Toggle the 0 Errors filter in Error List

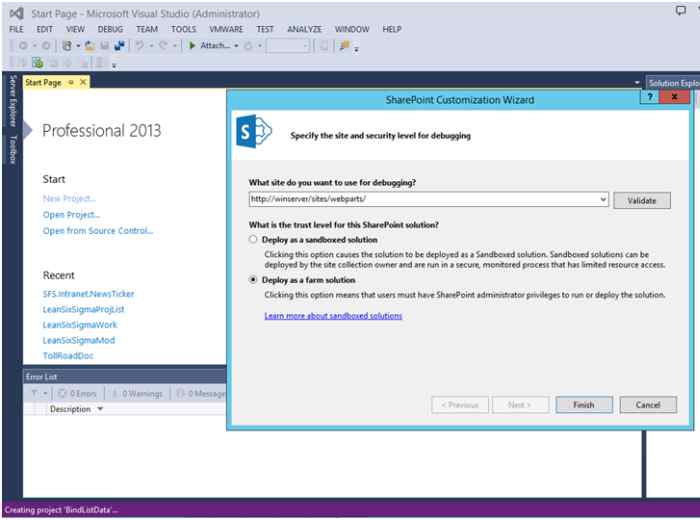(77, 393)
